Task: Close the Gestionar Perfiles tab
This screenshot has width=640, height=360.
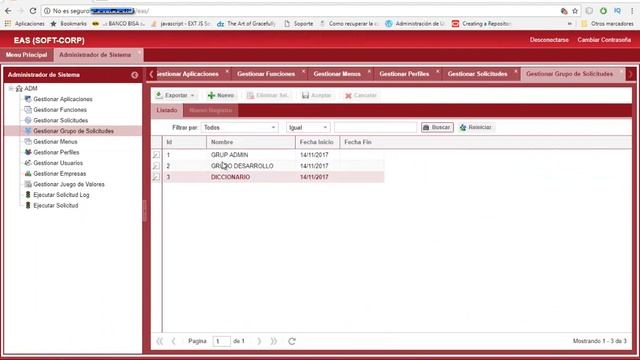Action: (438, 71)
